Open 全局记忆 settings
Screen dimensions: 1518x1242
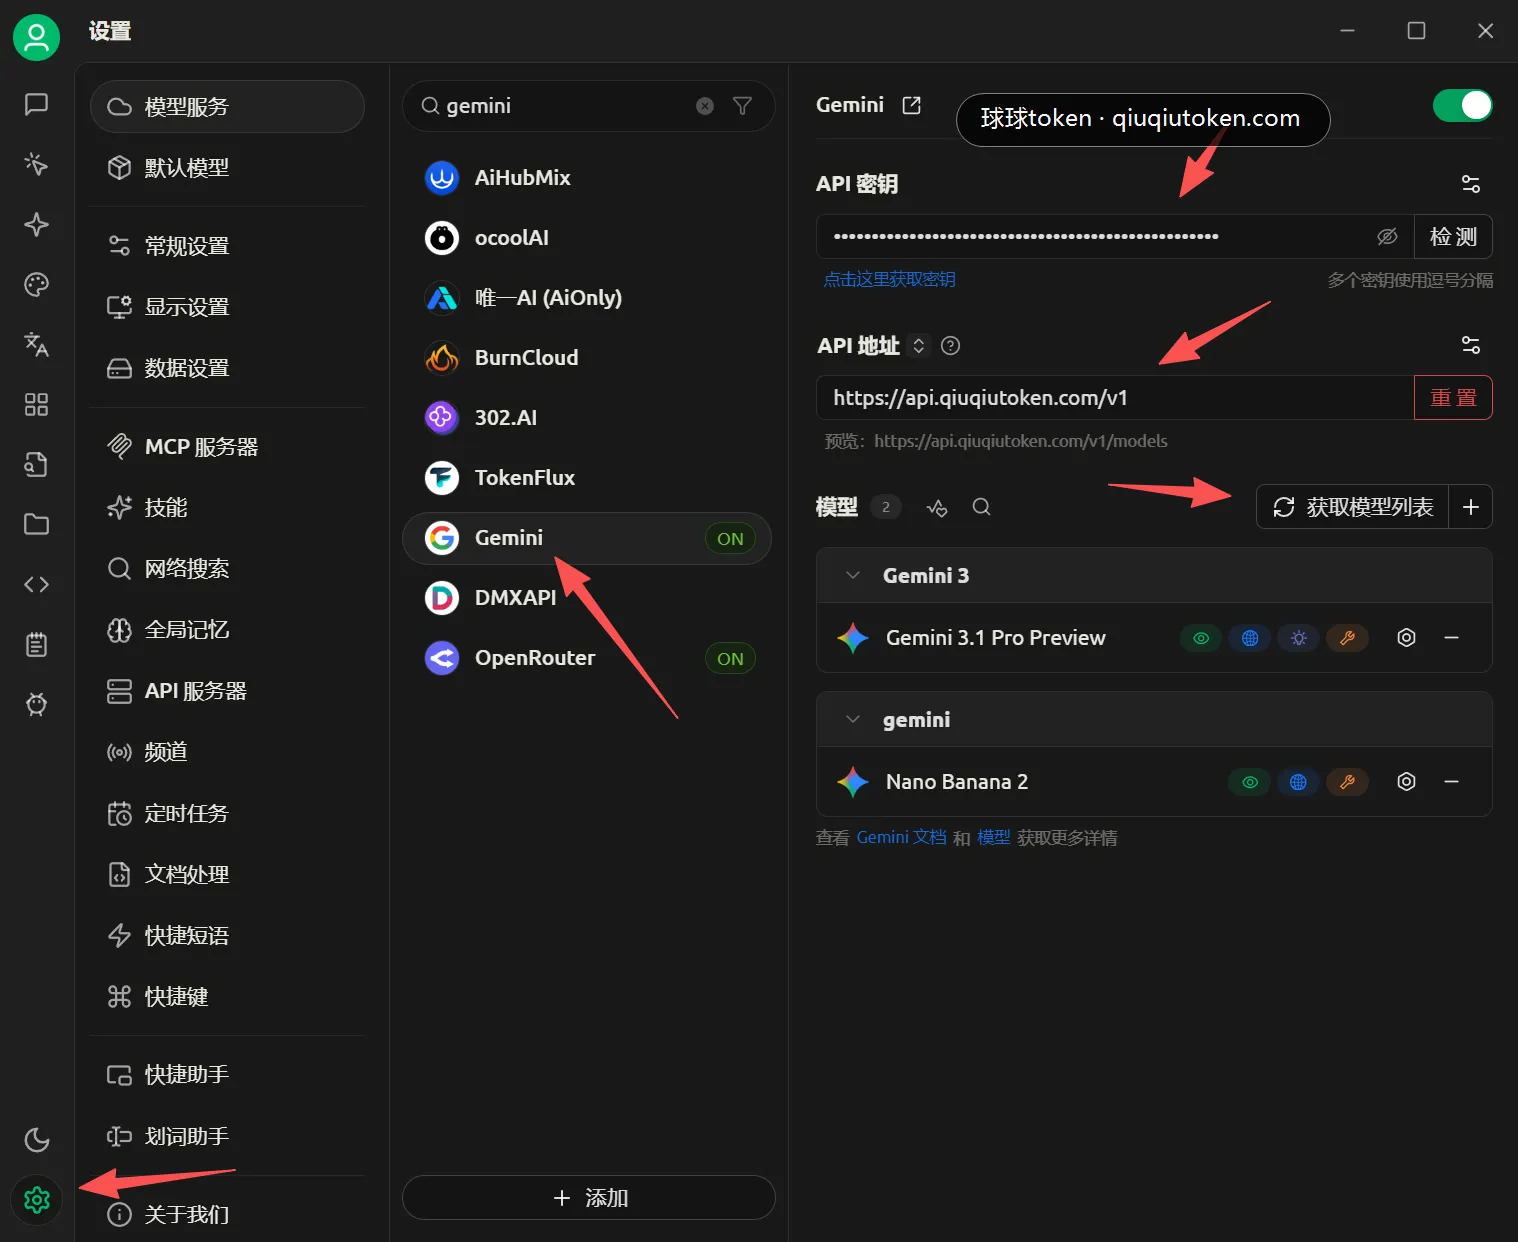(x=227, y=629)
